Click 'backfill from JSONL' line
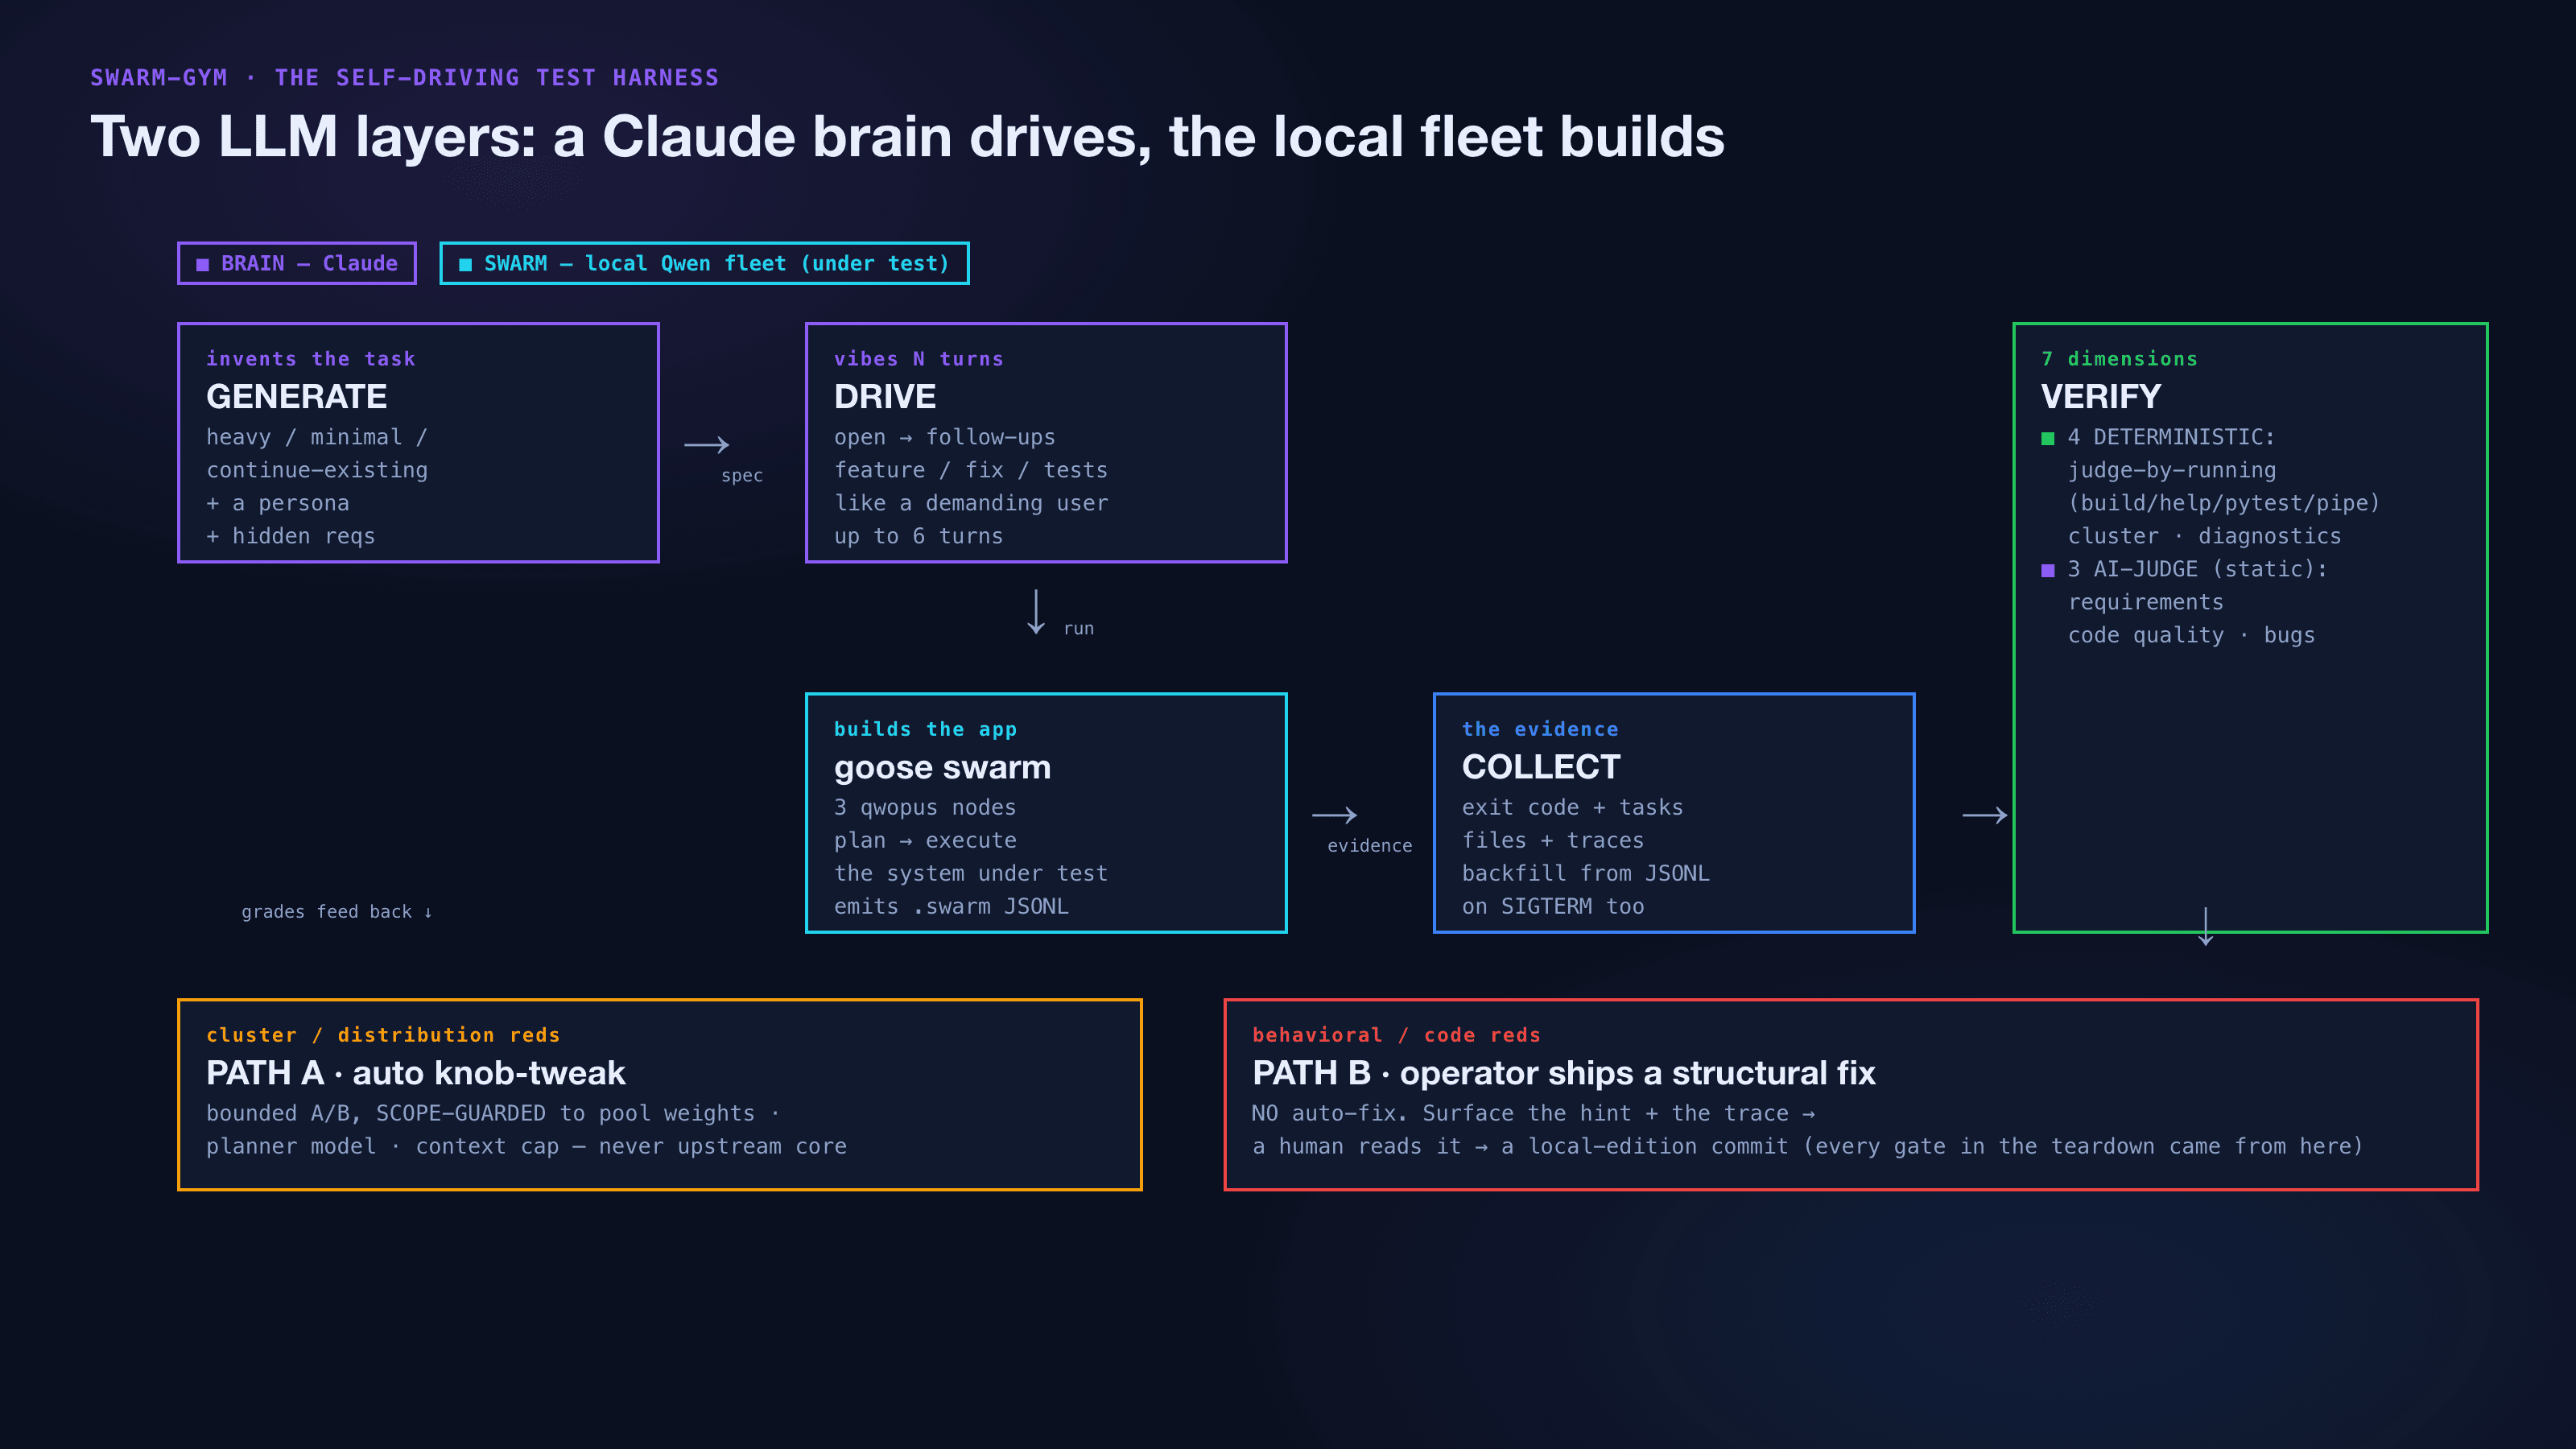 pyautogui.click(x=1585, y=874)
